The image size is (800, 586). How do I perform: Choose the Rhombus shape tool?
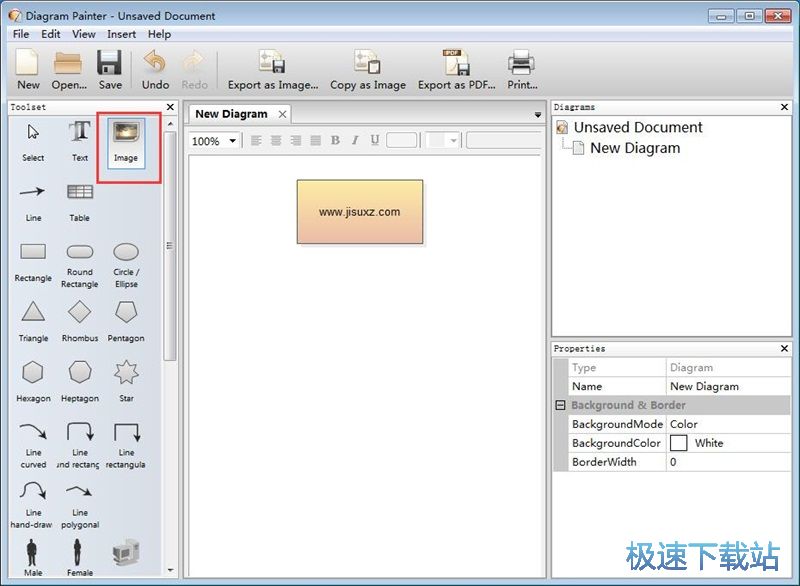pos(80,320)
